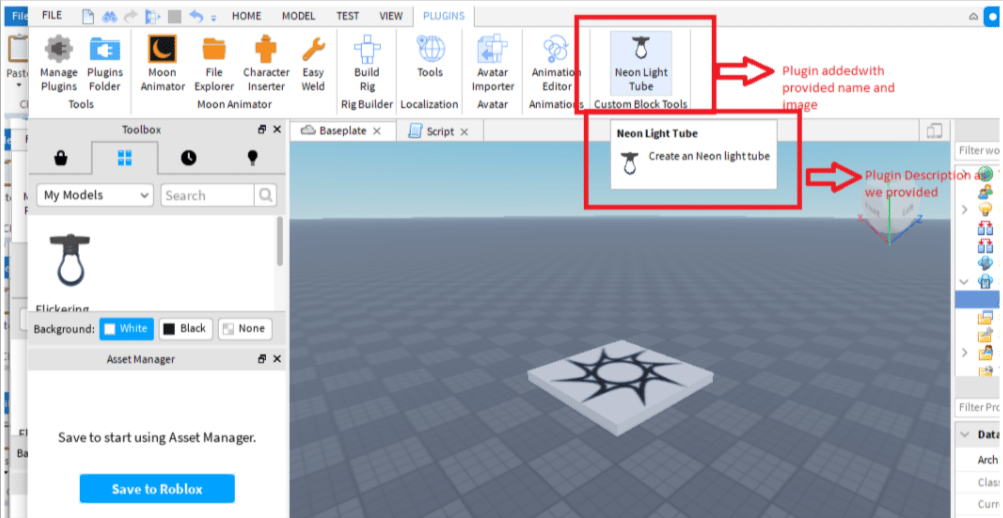Open the File Explorer plugin
The width and height of the screenshot is (1003, 518).
(x=214, y=64)
